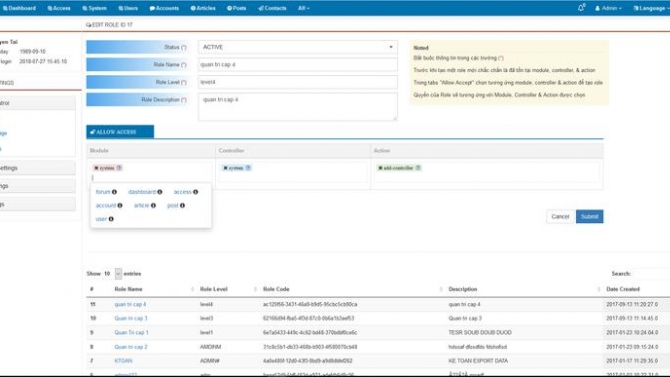Choose forum module from suggestions
Screen dimensions: 670x377
(x=103, y=192)
